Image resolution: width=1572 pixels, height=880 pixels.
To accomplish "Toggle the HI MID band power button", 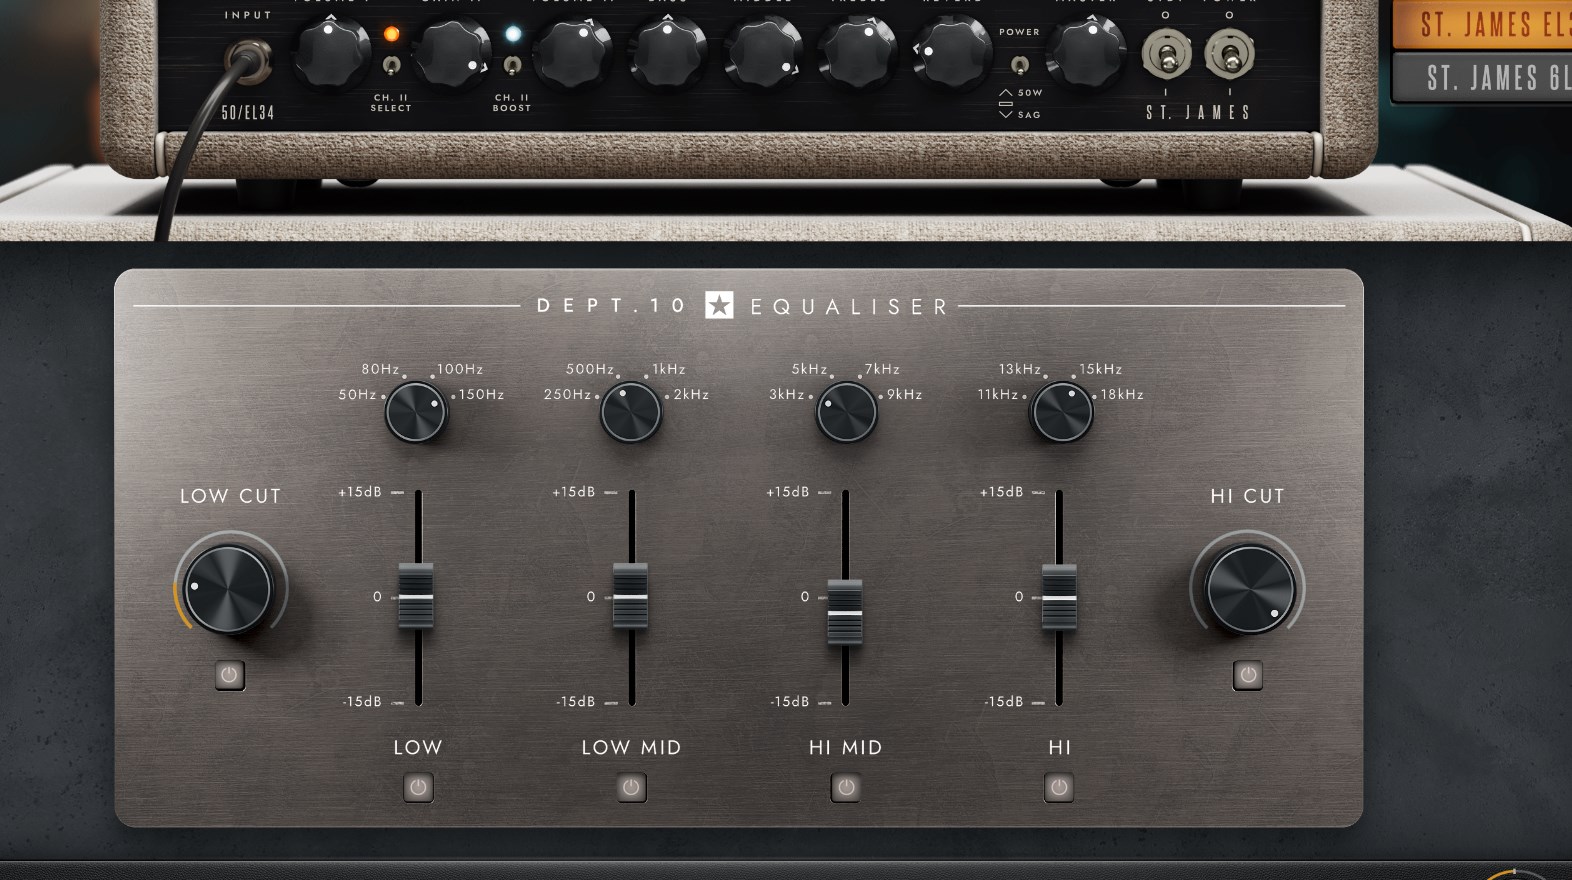I will [x=845, y=788].
